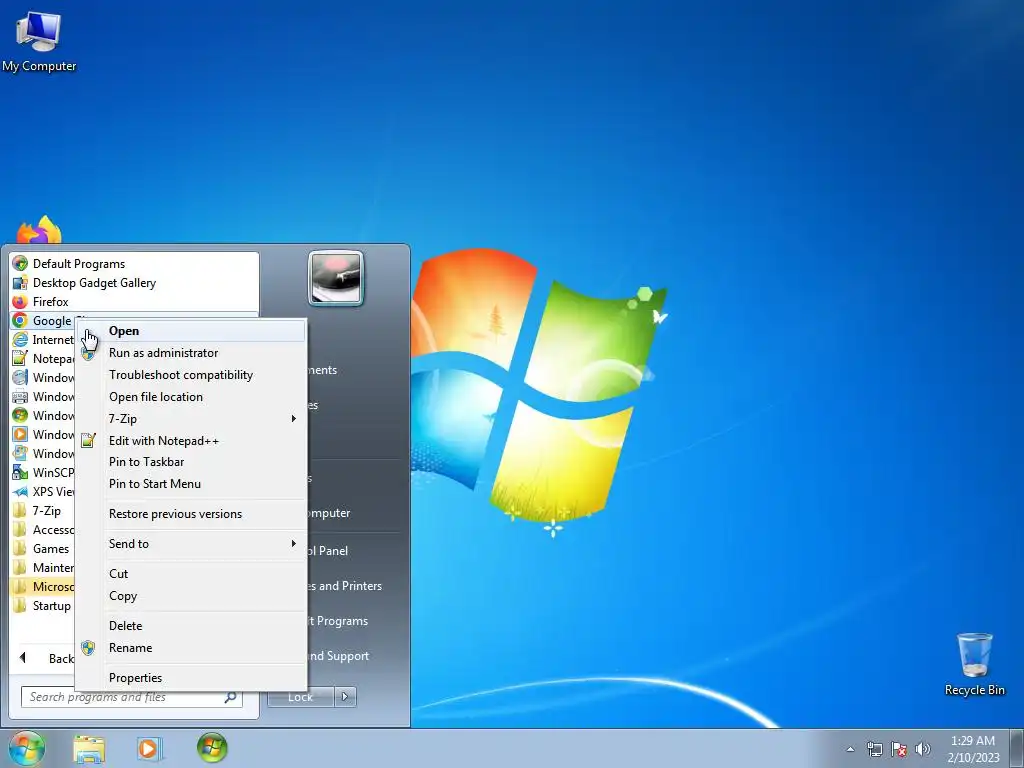Expand the Startup folder in the programs list

[42, 605]
